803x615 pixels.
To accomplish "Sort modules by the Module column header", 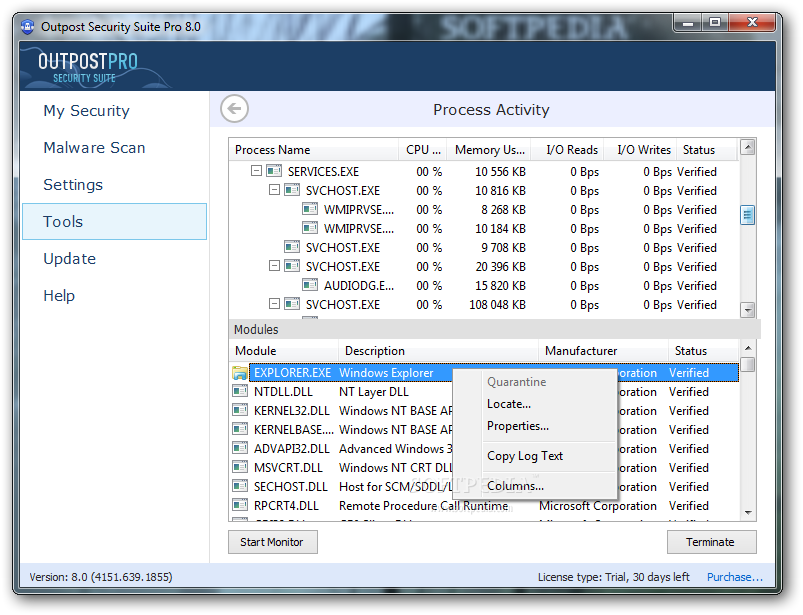I will point(284,351).
